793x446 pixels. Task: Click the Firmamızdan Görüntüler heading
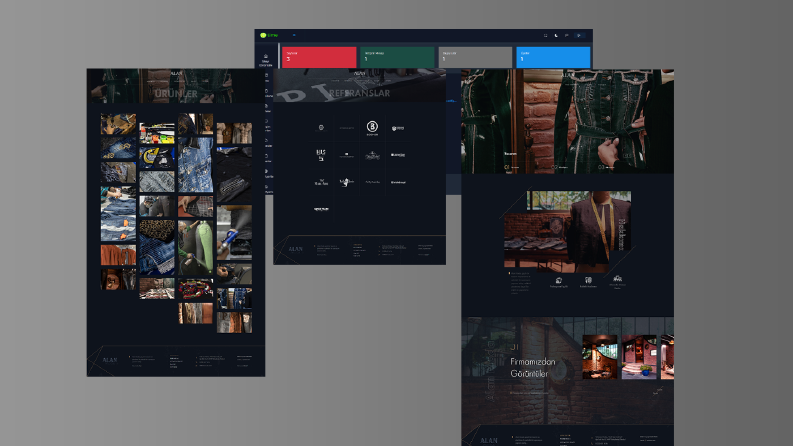pos(533,368)
